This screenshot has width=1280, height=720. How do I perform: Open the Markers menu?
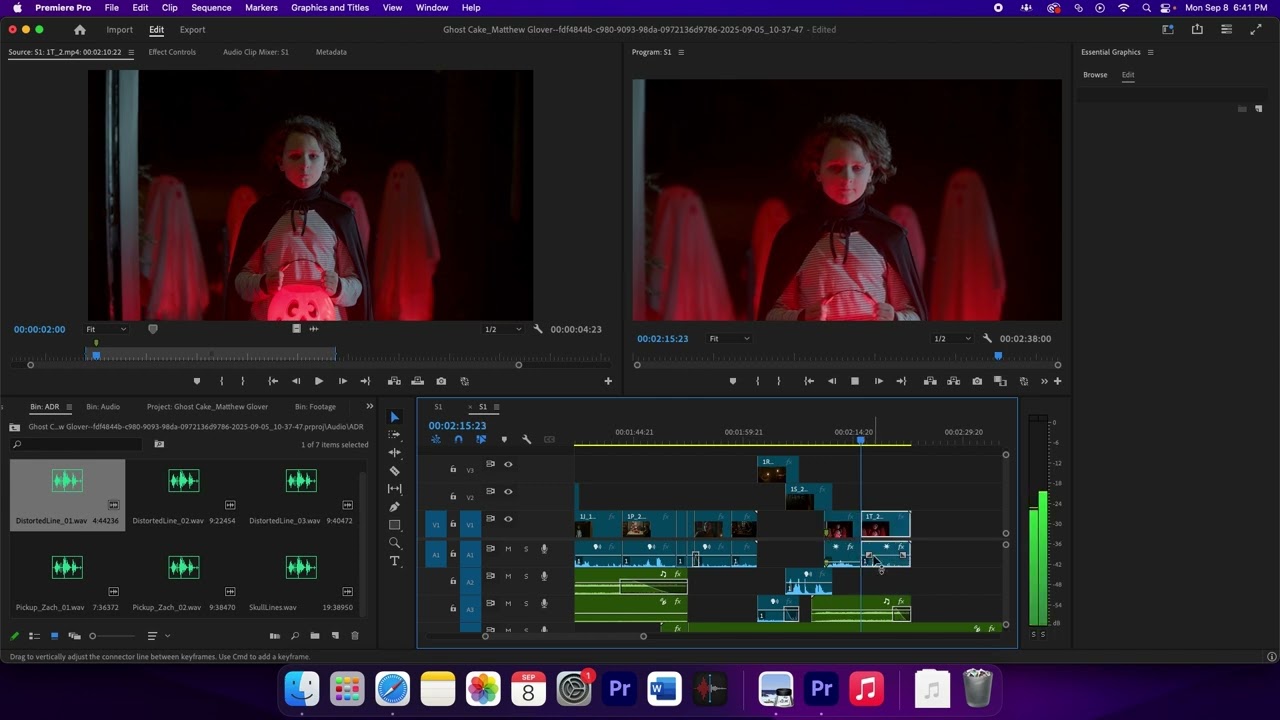click(261, 8)
